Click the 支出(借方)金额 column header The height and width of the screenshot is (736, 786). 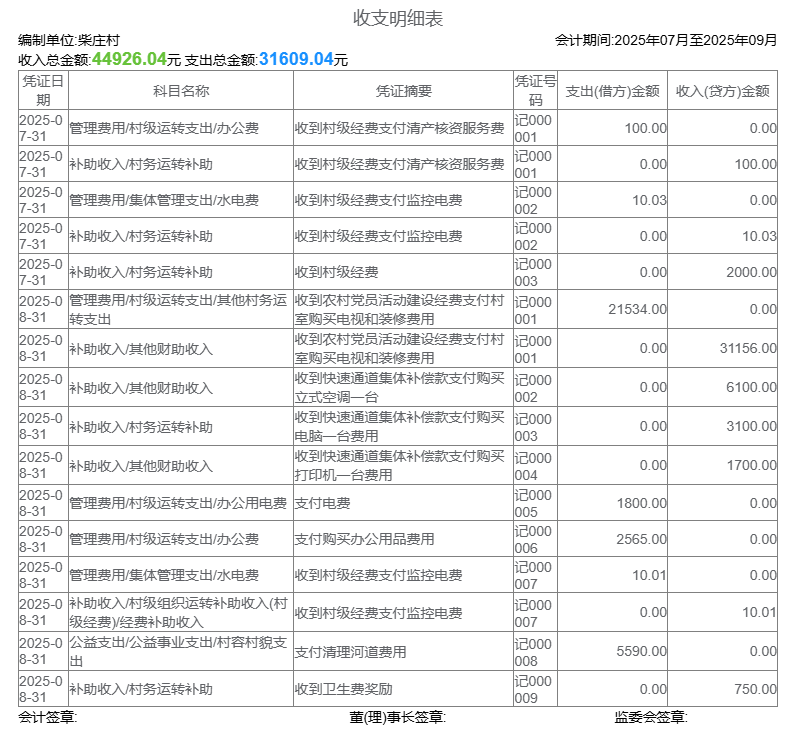613,91
